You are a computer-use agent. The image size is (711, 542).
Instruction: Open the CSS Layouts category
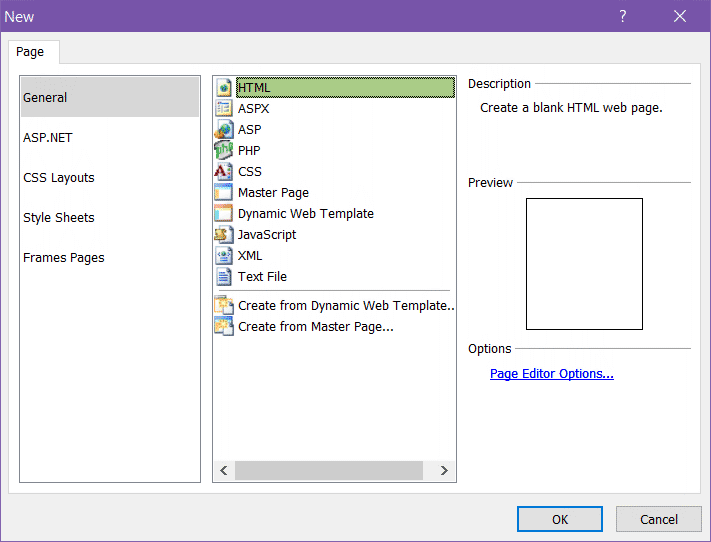(59, 178)
